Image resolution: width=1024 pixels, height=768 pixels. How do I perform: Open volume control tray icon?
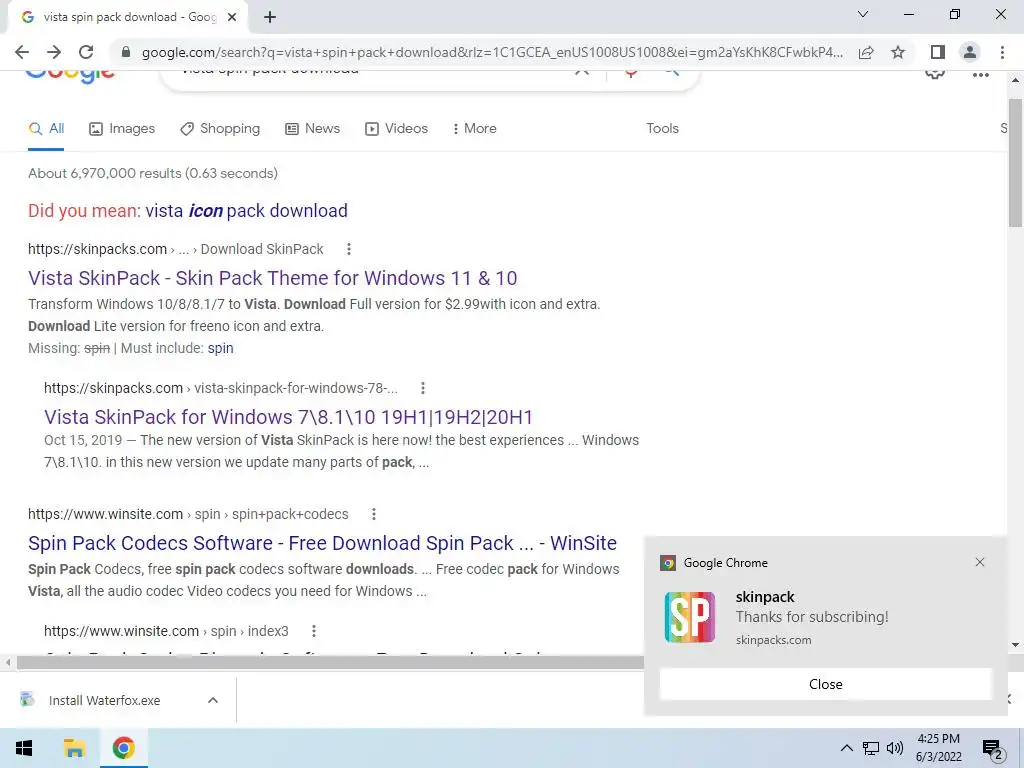point(895,748)
